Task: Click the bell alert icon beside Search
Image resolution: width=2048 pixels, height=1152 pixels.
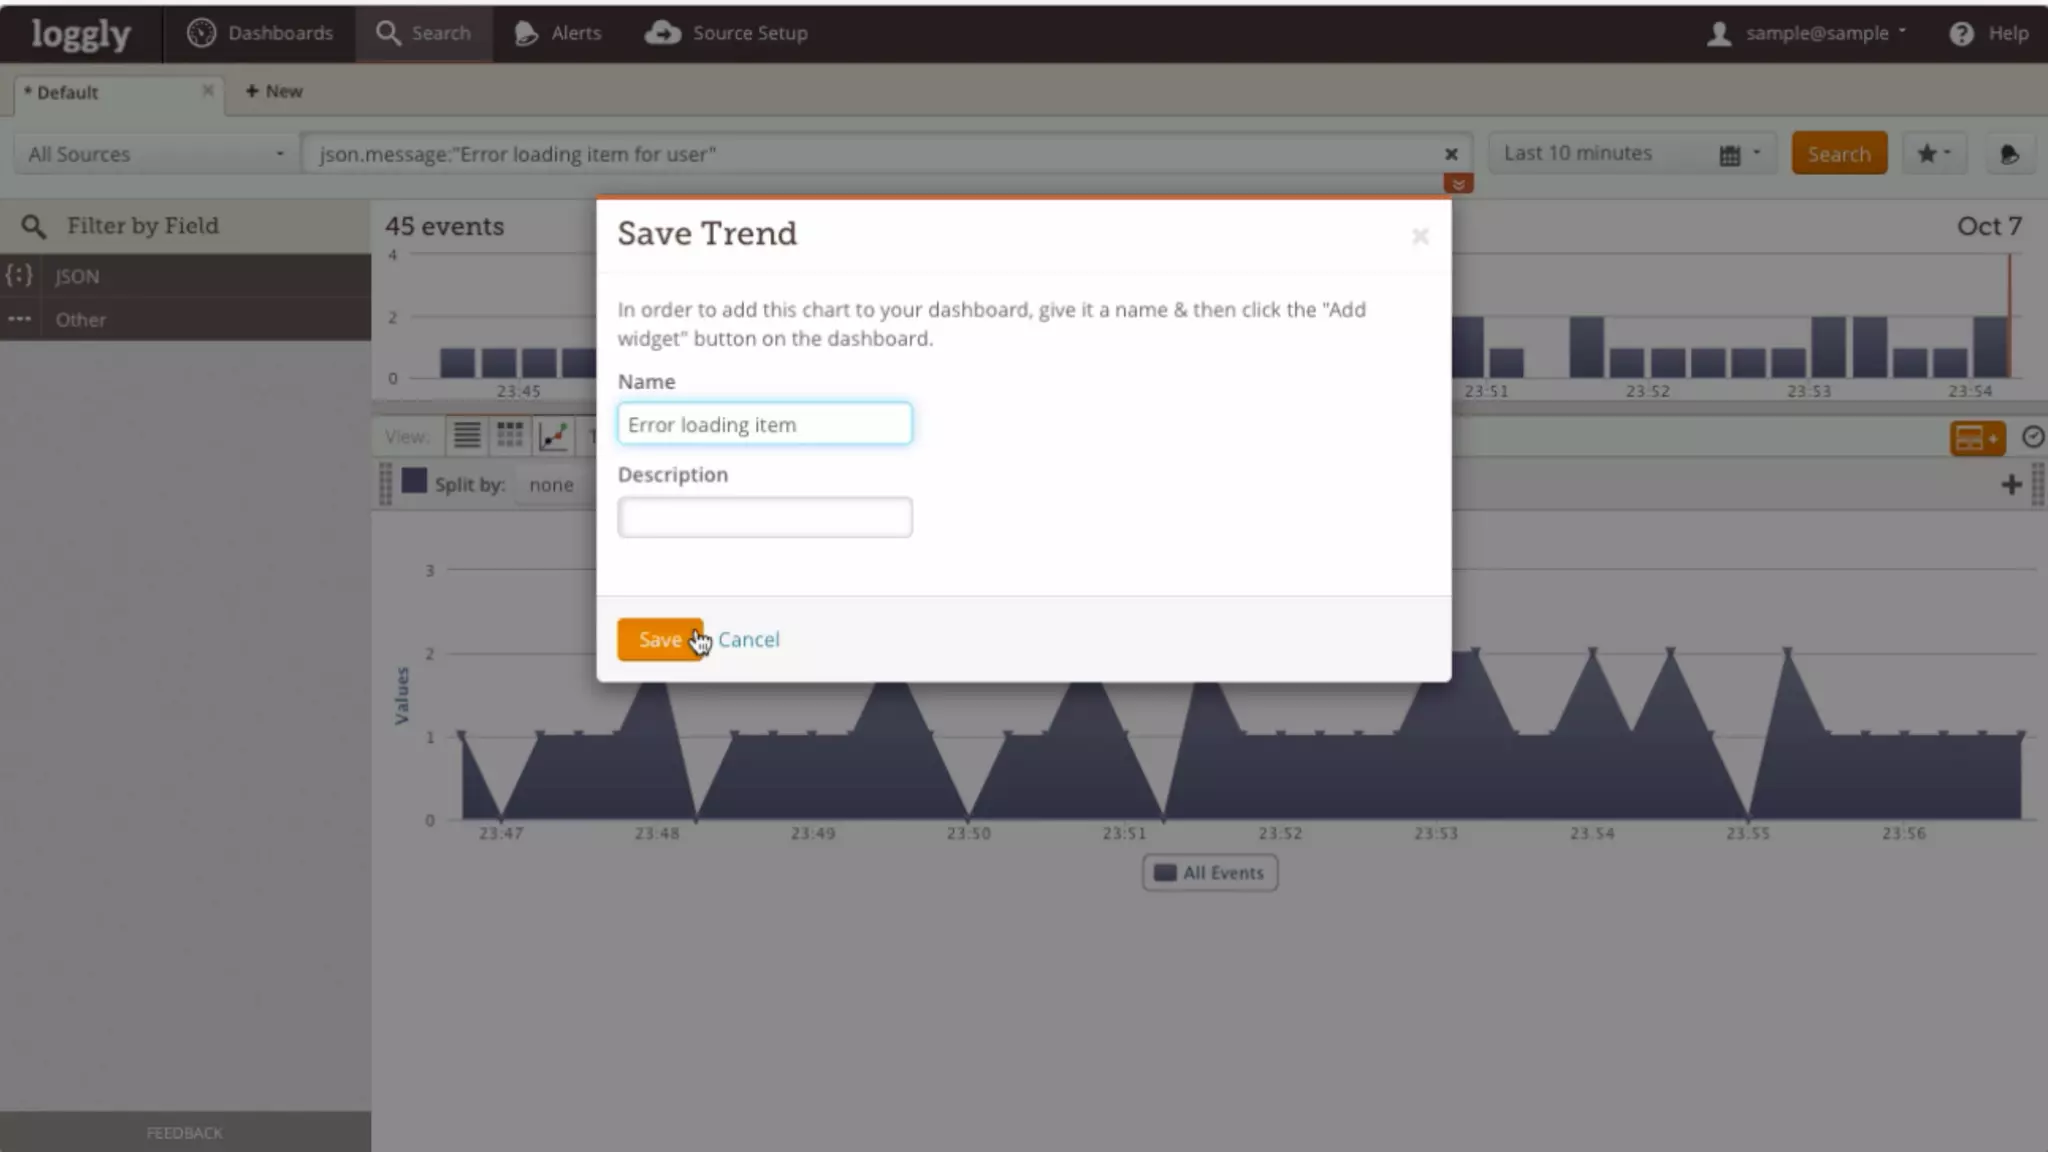Action: 2008,154
